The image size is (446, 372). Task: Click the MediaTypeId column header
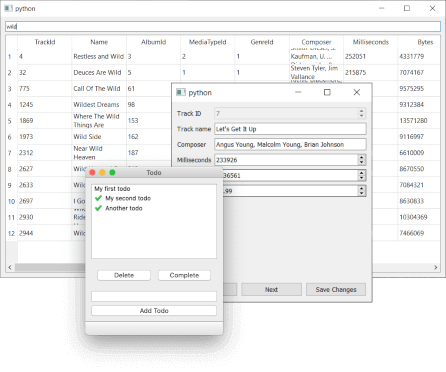coord(208,42)
